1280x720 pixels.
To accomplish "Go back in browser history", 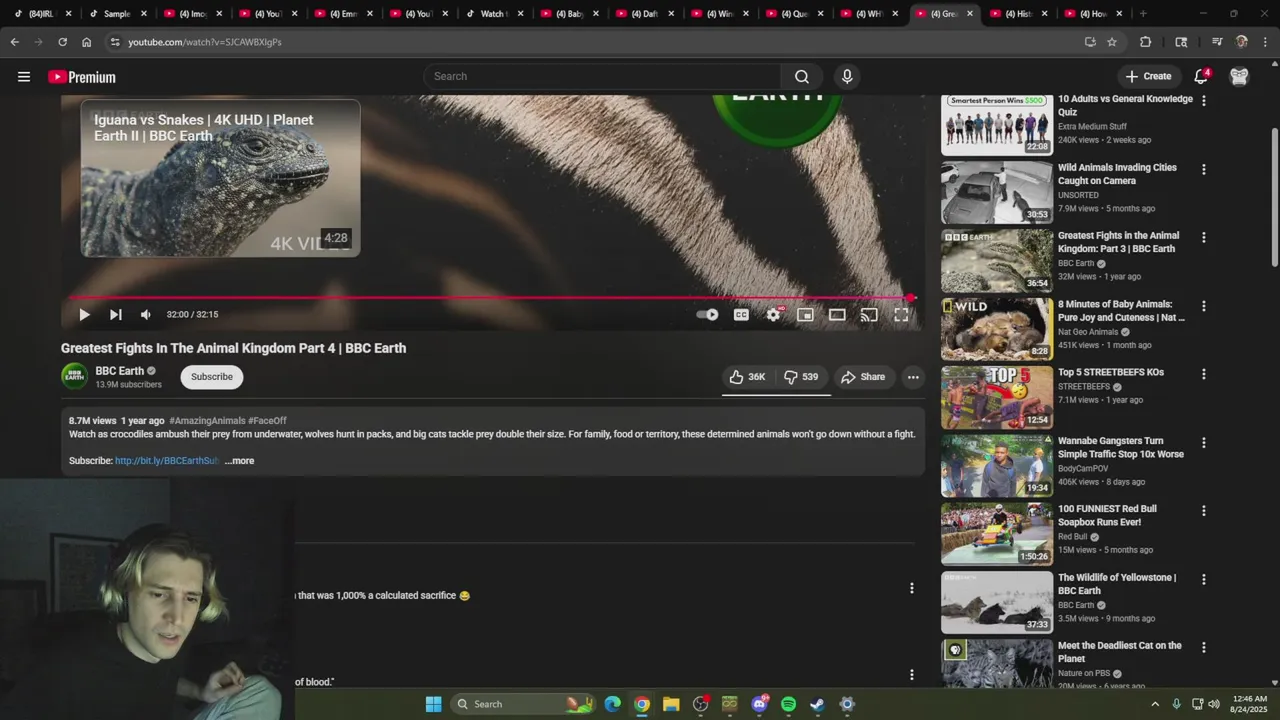I will click(x=14, y=42).
